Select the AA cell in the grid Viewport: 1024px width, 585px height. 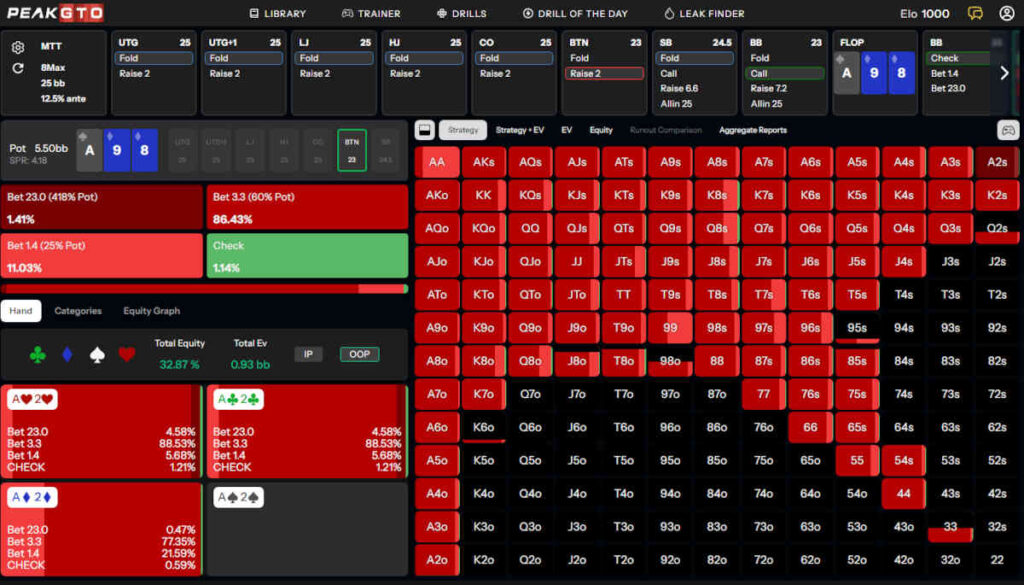pos(436,162)
